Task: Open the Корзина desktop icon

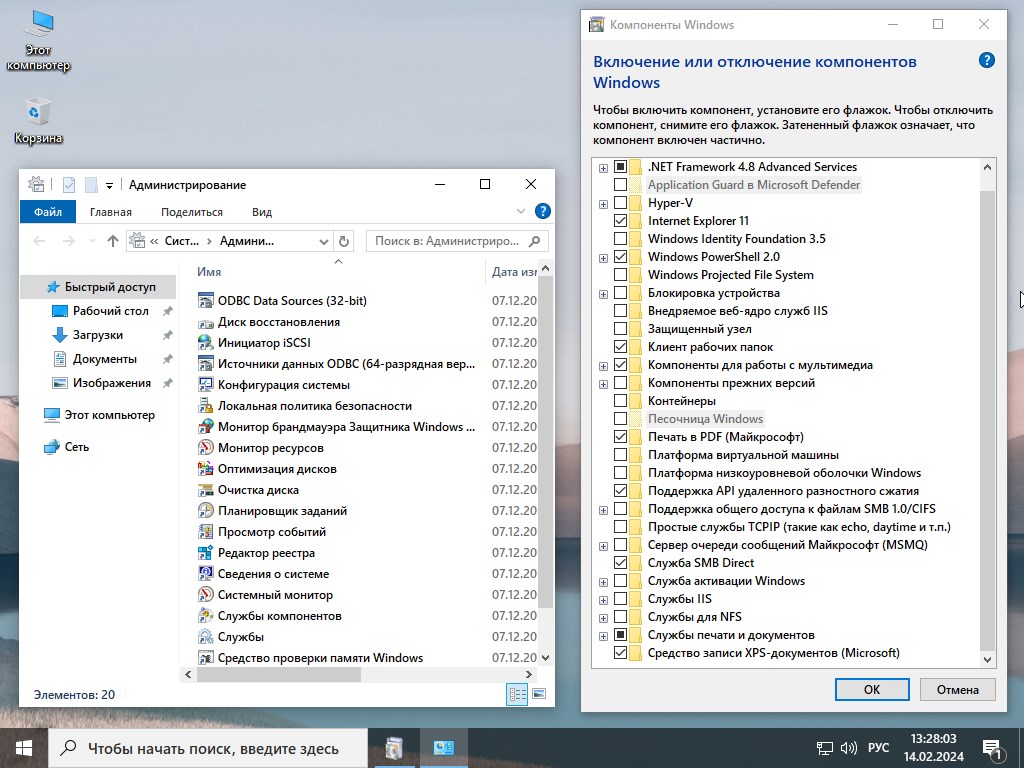Action: (38, 120)
